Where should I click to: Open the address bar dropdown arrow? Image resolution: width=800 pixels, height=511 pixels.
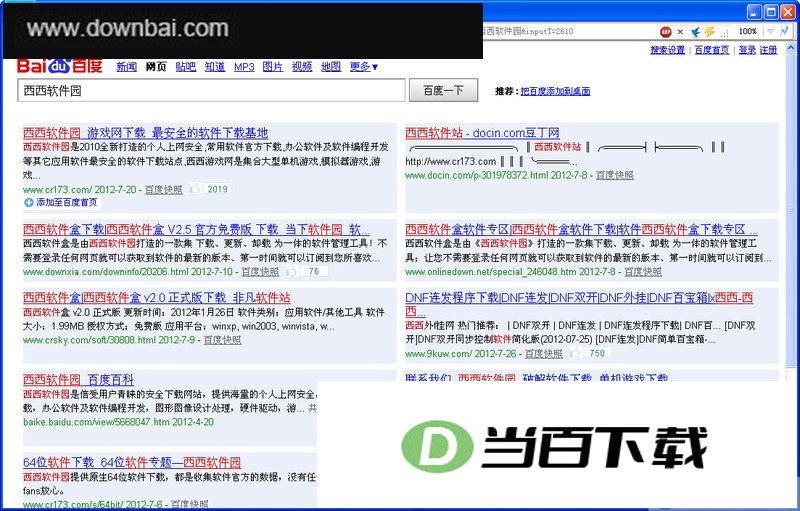tap(770, 31)
